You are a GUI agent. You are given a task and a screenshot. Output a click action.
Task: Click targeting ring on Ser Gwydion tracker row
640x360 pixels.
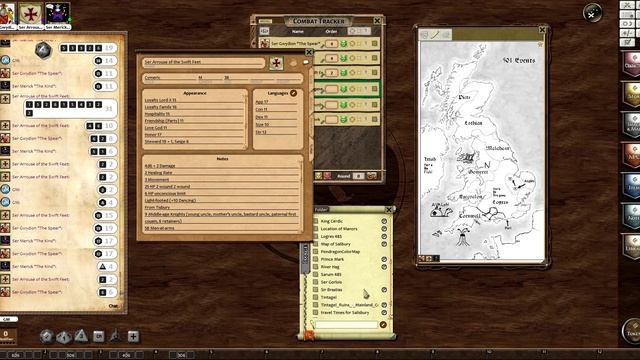pos(352,43)
